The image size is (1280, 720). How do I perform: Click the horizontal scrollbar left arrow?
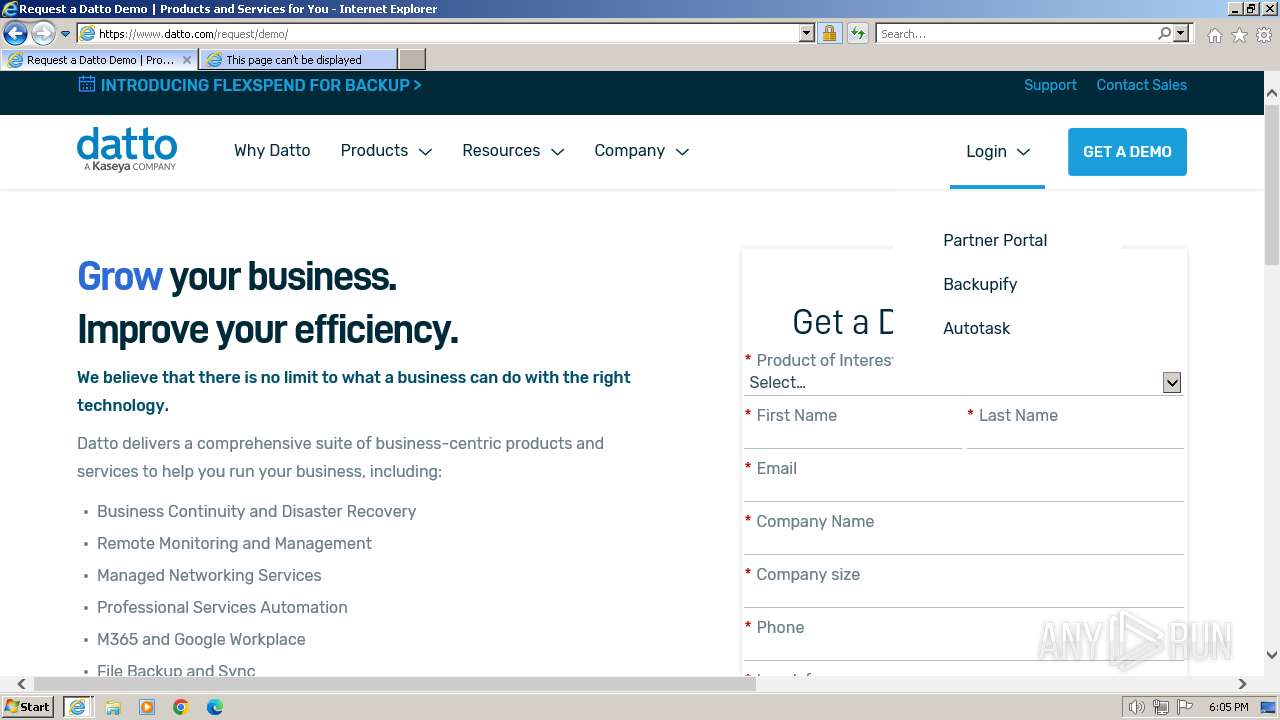pyautogui.click(x=22, y=684)
